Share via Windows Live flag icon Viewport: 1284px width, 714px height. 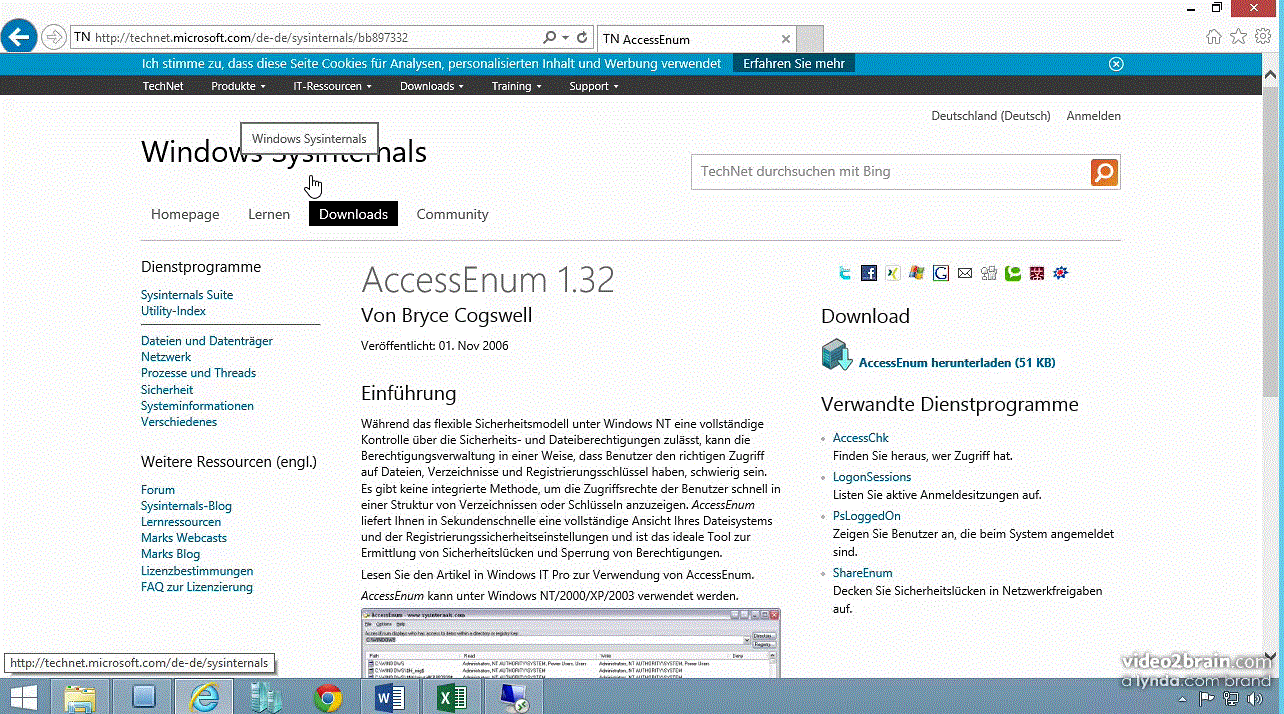[917, 273]
